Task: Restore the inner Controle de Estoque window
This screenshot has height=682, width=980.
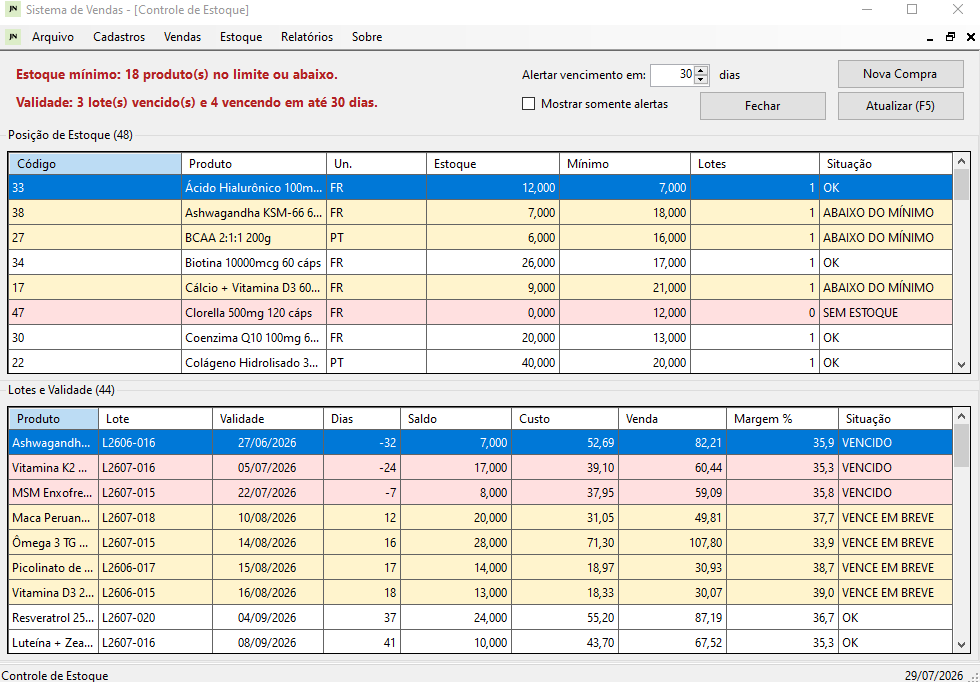Action: click(951, 37)
